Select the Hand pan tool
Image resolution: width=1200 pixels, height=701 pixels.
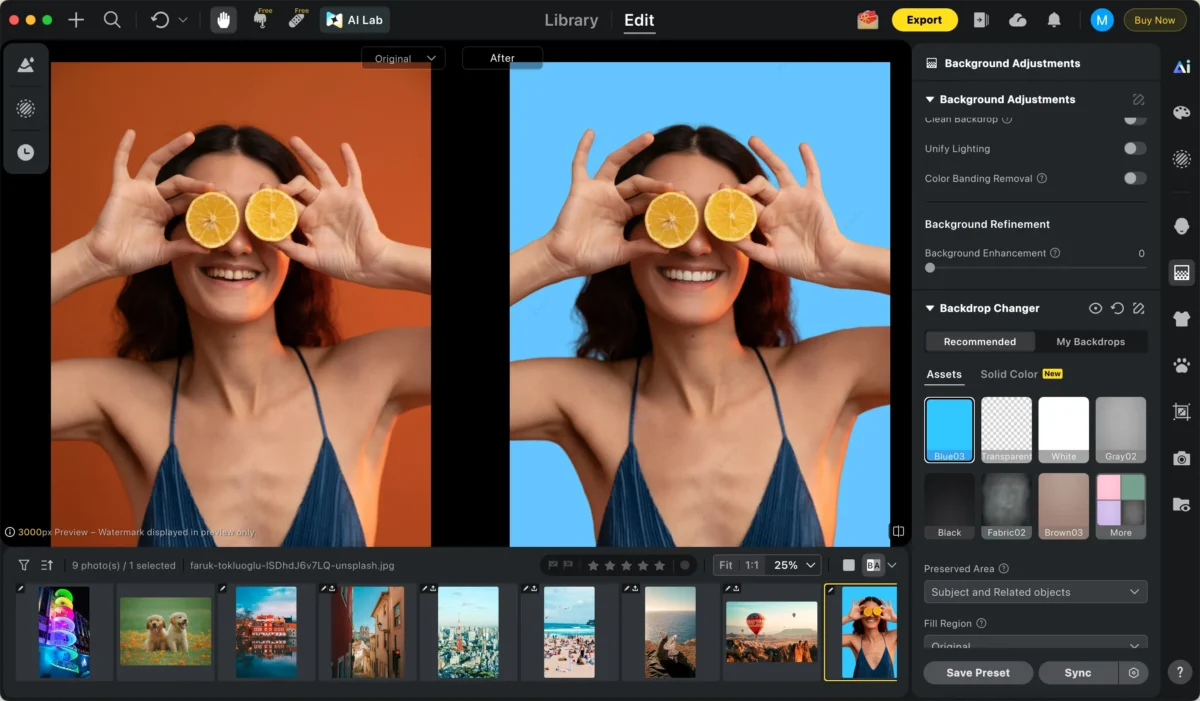(x=223, y=20)
